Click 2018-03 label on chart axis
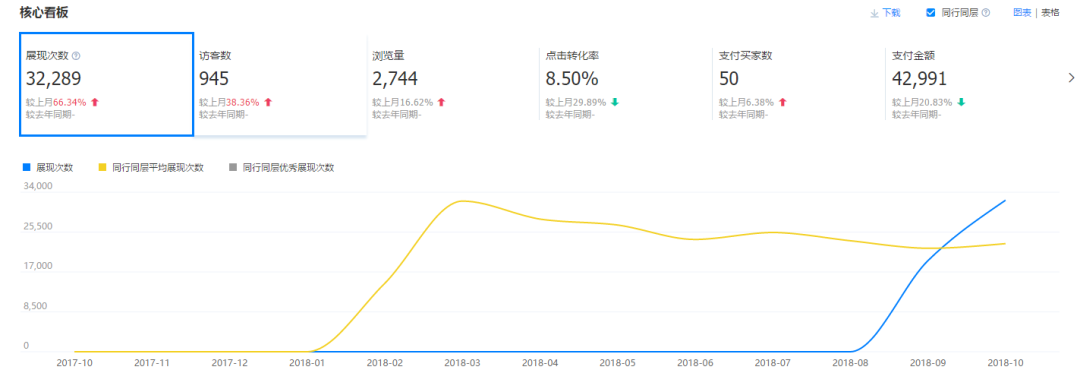Image resolution: width=1080 pixels, height=392 pixels. click(x=461, y=362)
